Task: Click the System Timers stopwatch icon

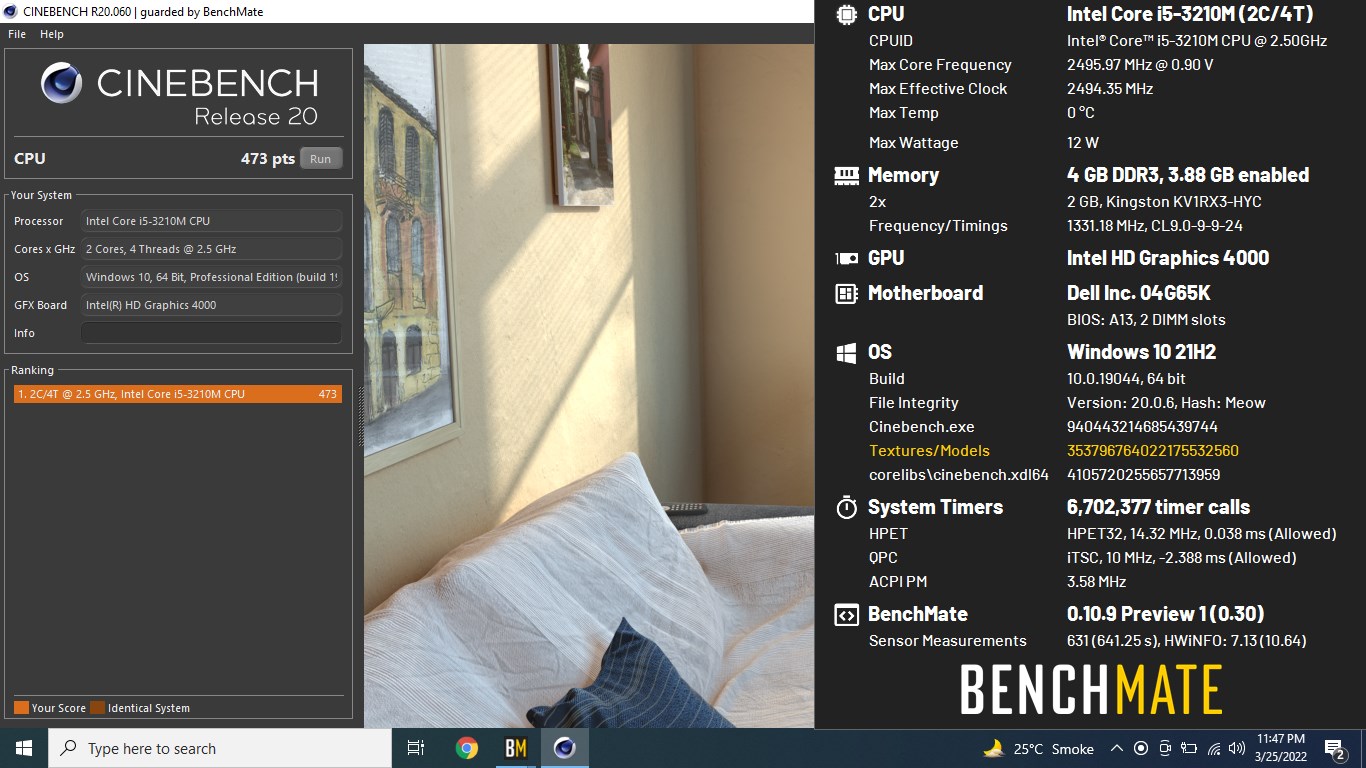Action: (x=846, y=507)
